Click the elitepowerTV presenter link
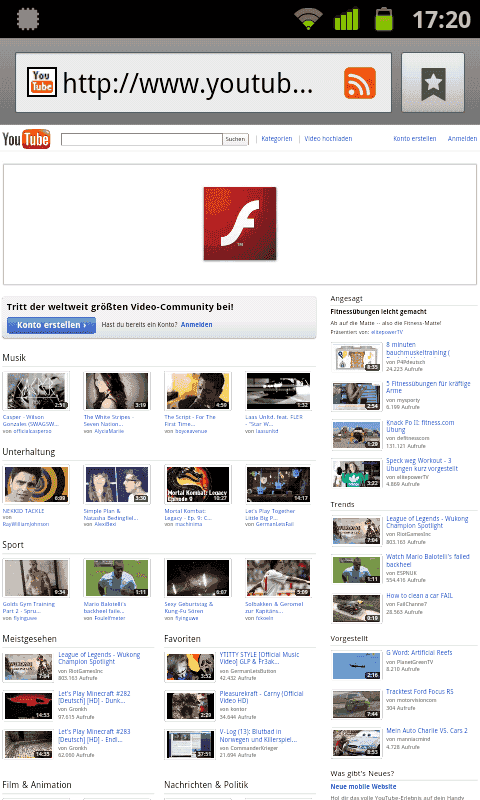Image resolution: width=480 pixels, height=800 pixels. pyautogui.click(x=387, y=332)
